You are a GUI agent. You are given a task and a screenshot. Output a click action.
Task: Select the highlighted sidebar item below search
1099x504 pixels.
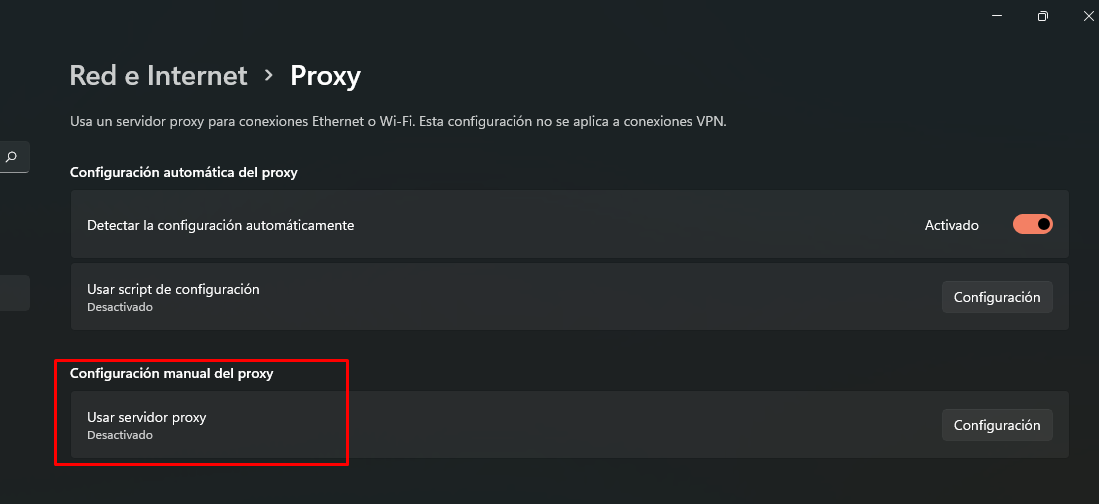point(15,292)
